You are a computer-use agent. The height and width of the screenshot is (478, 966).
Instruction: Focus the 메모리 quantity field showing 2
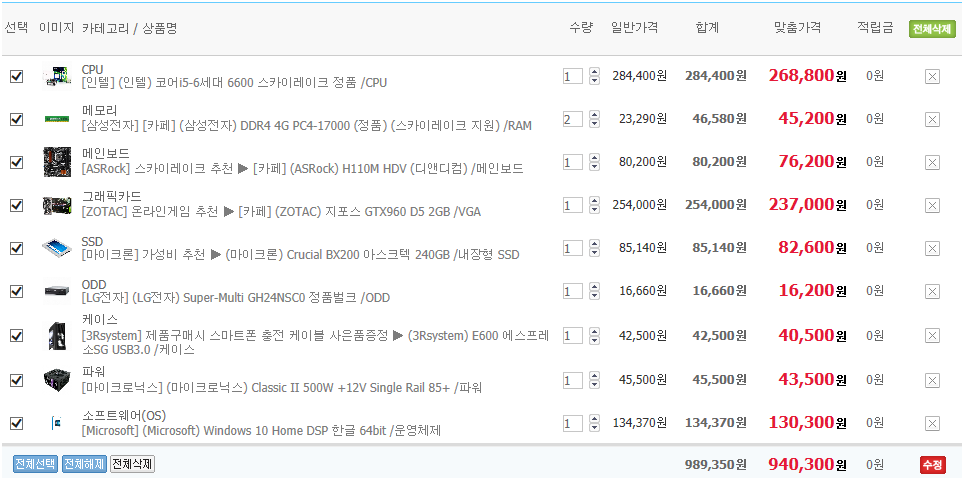click(x=572, y=119)
